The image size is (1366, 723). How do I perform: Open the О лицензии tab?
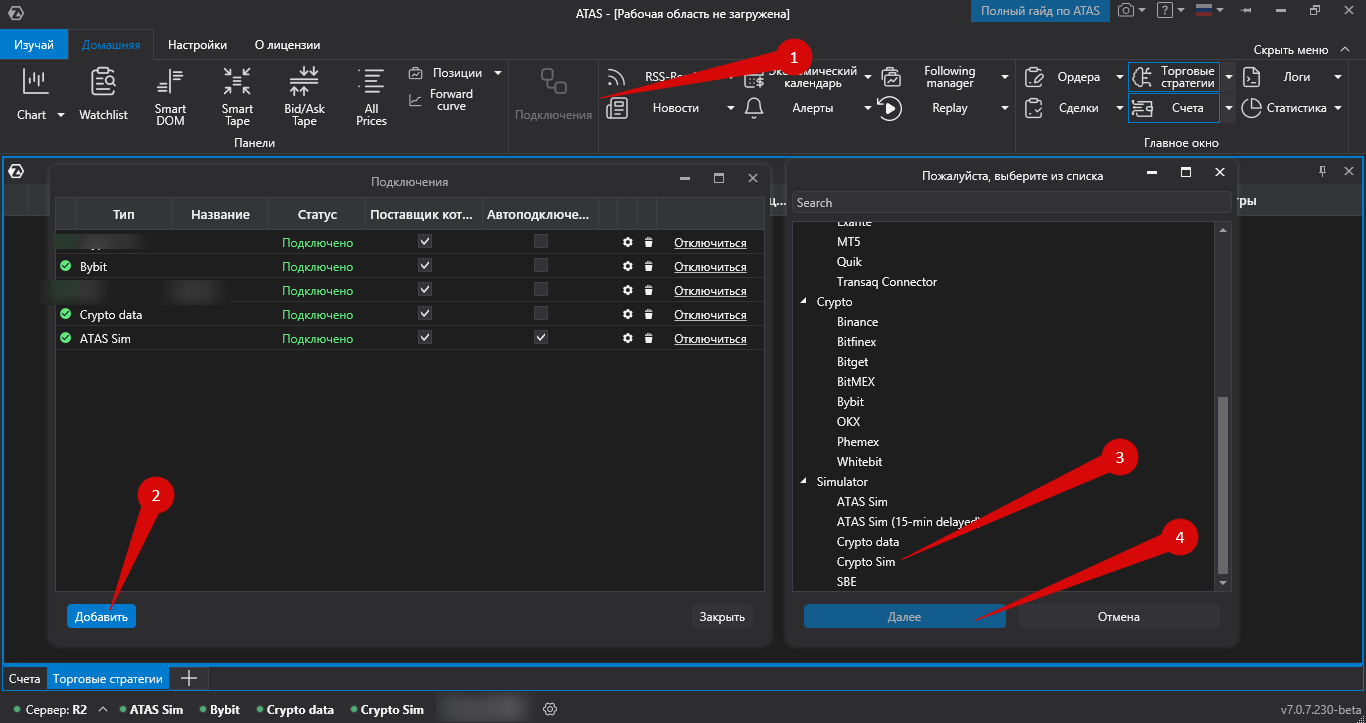coord(287,45)
